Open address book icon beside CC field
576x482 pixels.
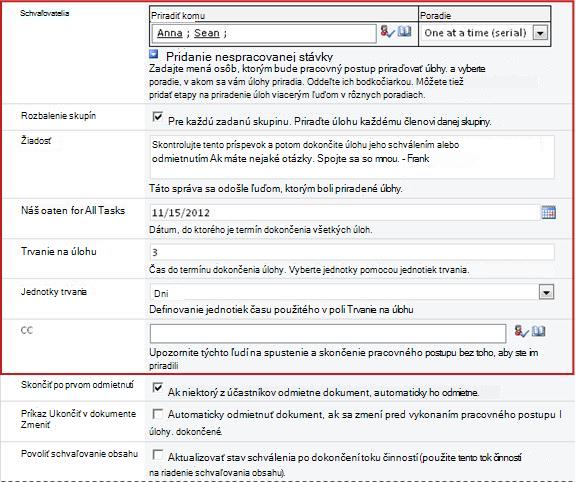point(539,331)
